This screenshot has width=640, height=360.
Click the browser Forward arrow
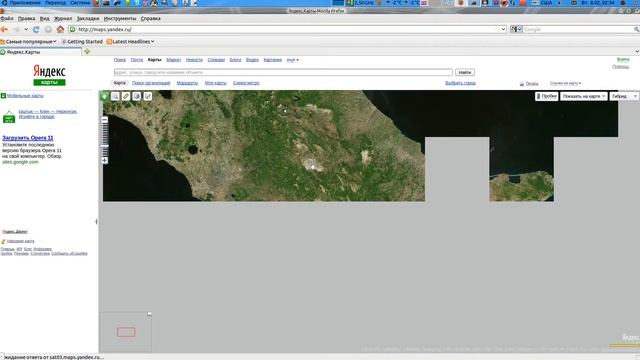tap(16, 29)
